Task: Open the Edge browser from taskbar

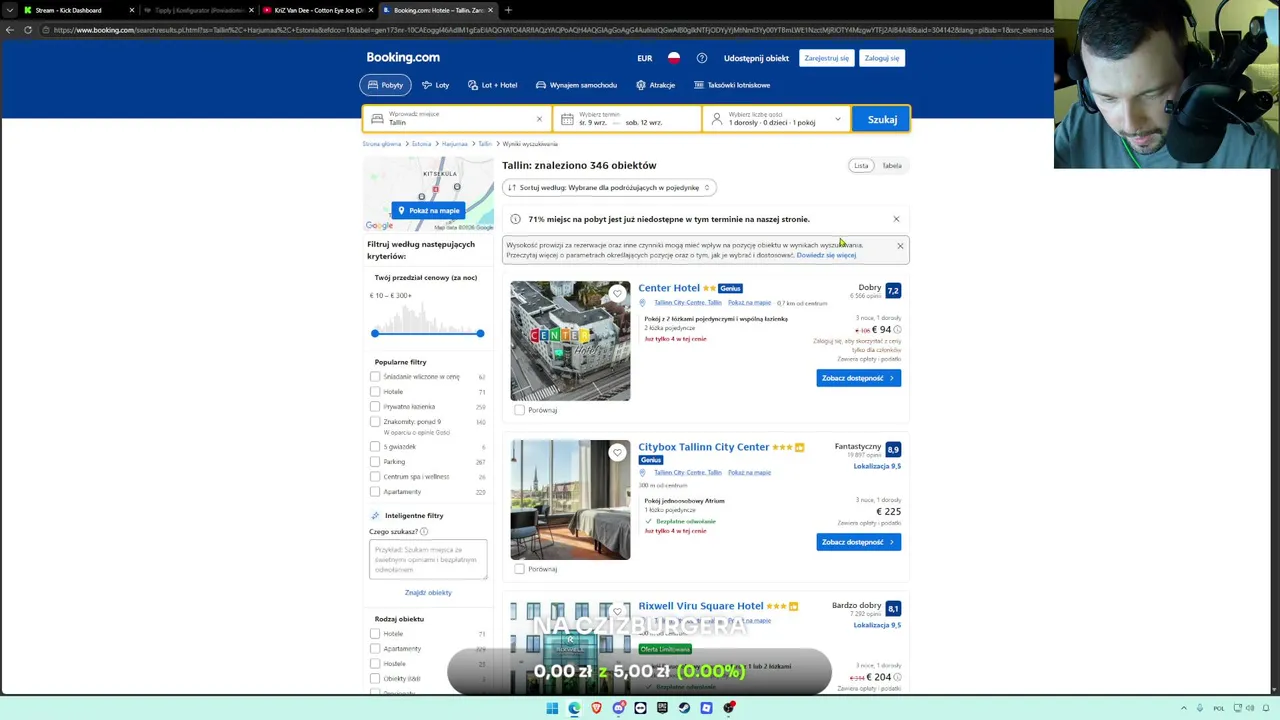Action: click(x=574, y=708)
